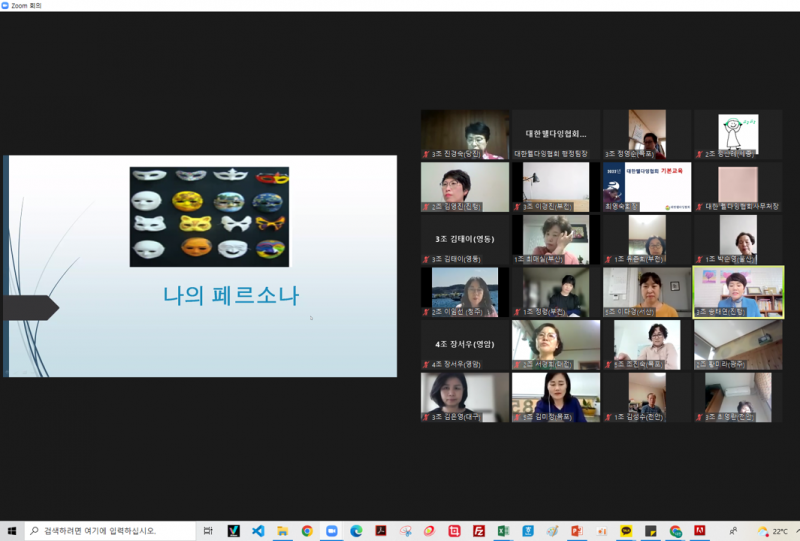Select the 4조 장서우(영암) participant tile
Screen dimensions: 800x541
click(465, 344)
